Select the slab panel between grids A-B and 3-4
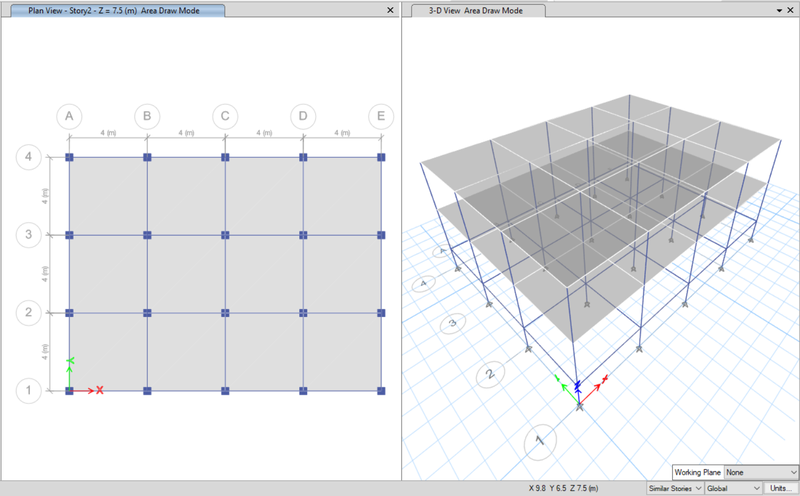Image resolution: width=800 pixels, height=496 pixels. 108,196
